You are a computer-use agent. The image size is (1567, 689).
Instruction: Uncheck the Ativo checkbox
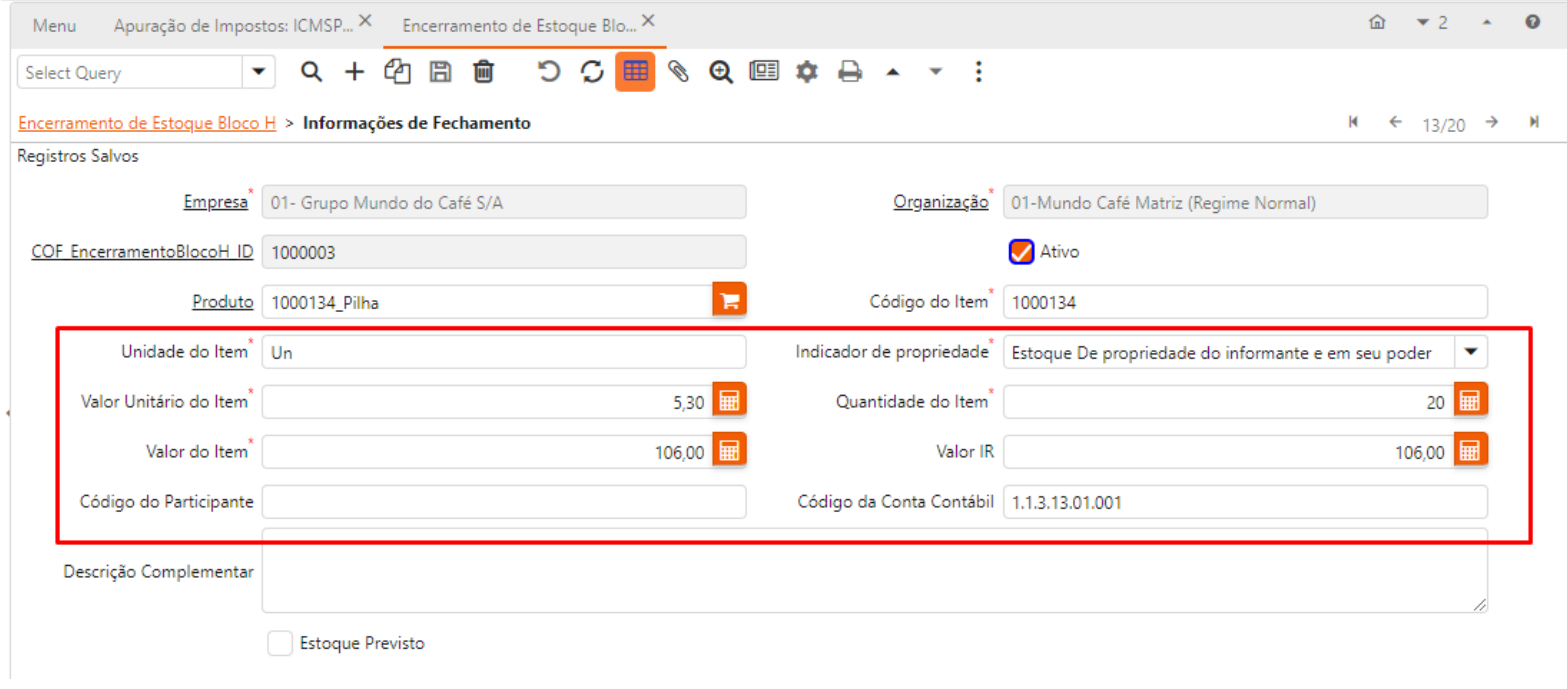[1020, 252]
